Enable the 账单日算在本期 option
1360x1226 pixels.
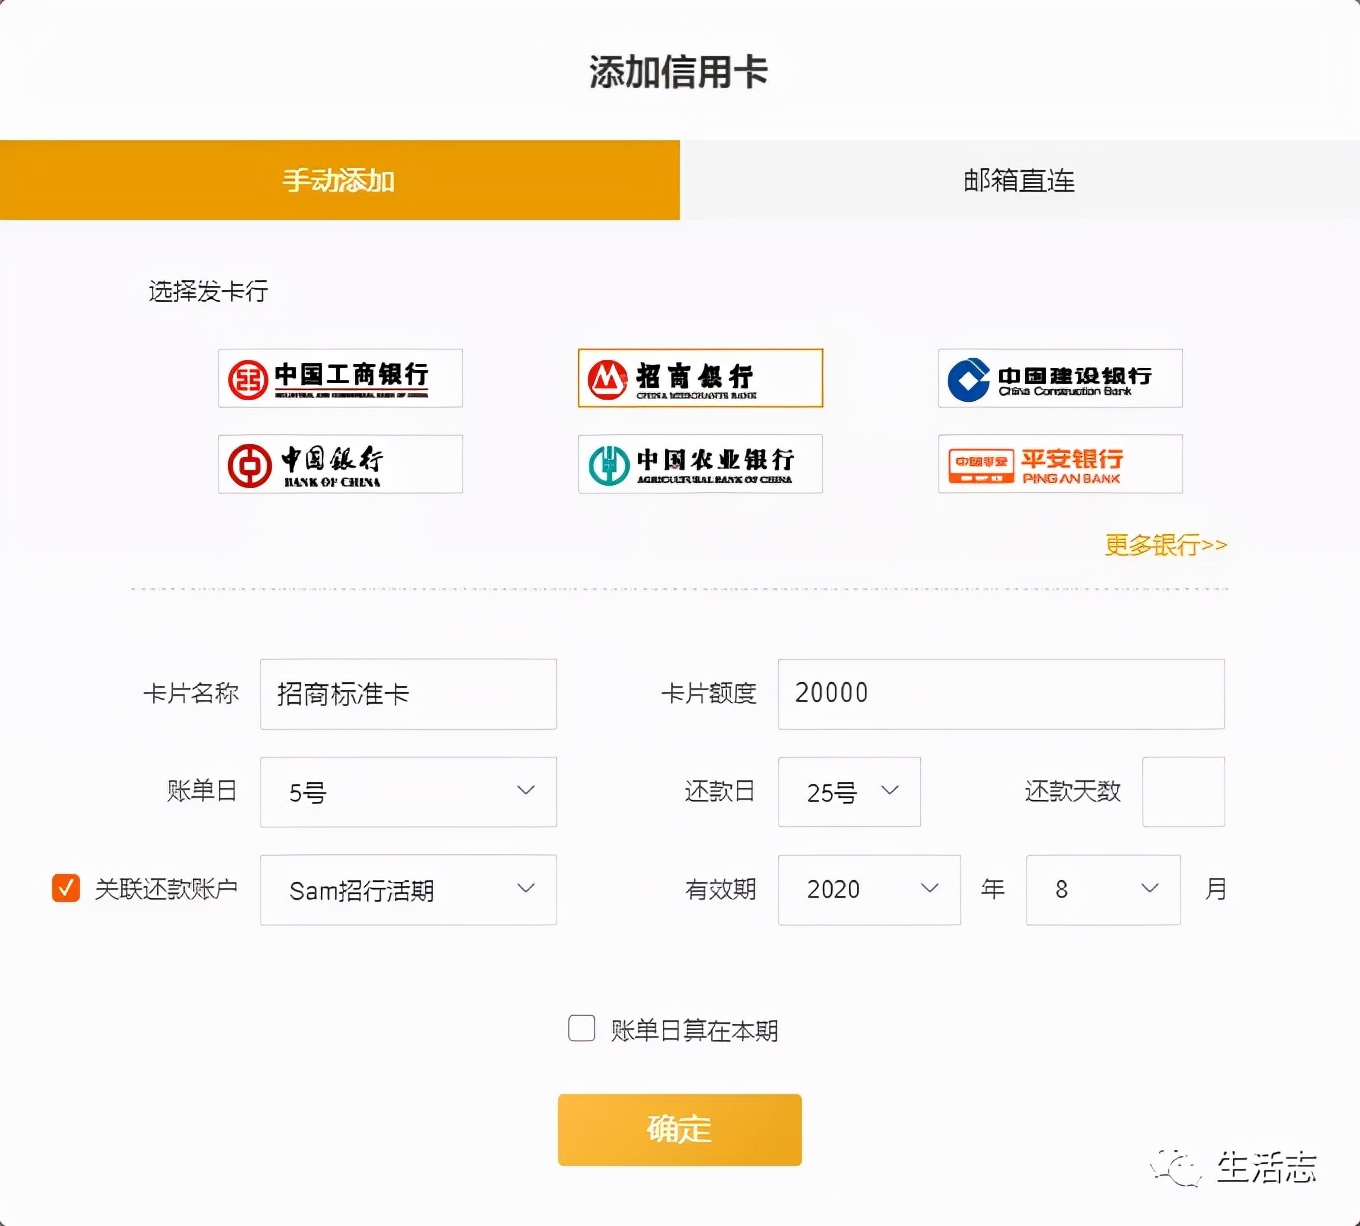coord(581,1028)
